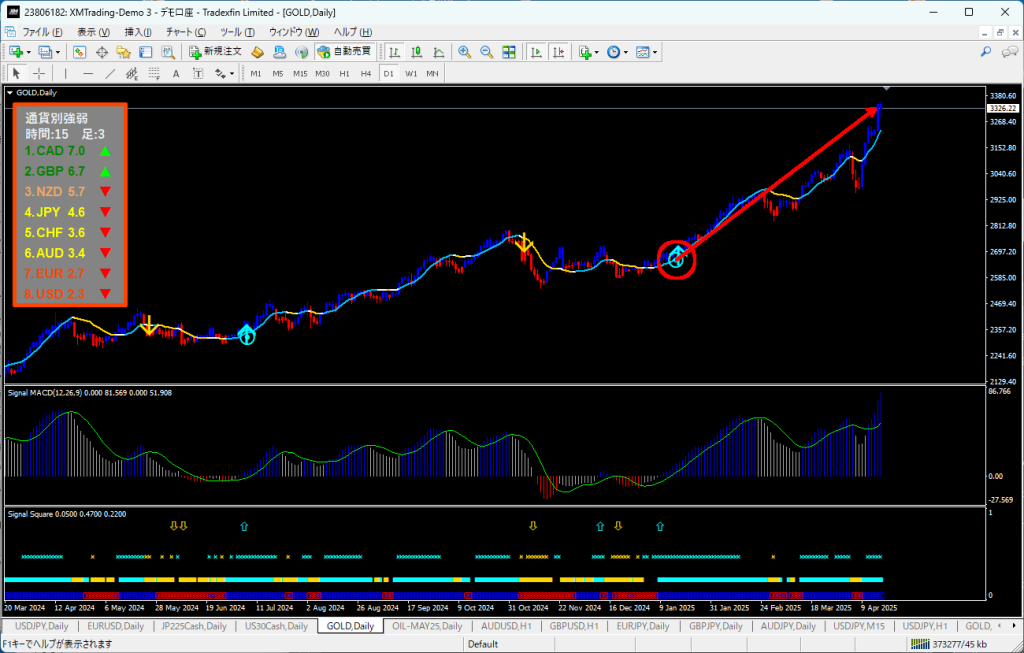This screenshot has height=653, width=1024.
Task: Switch to the USDJPY,Daily chart tab
Action: click(x=41, y=626)
